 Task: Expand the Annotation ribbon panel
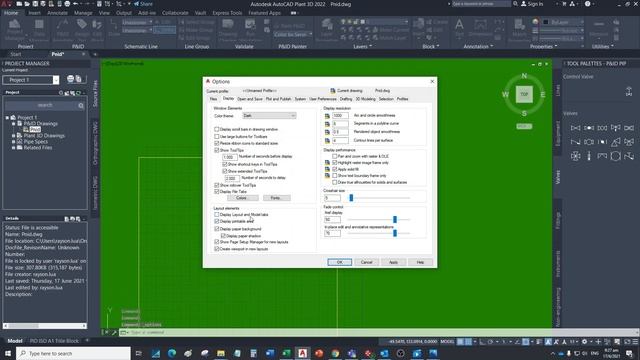[478, 47]
